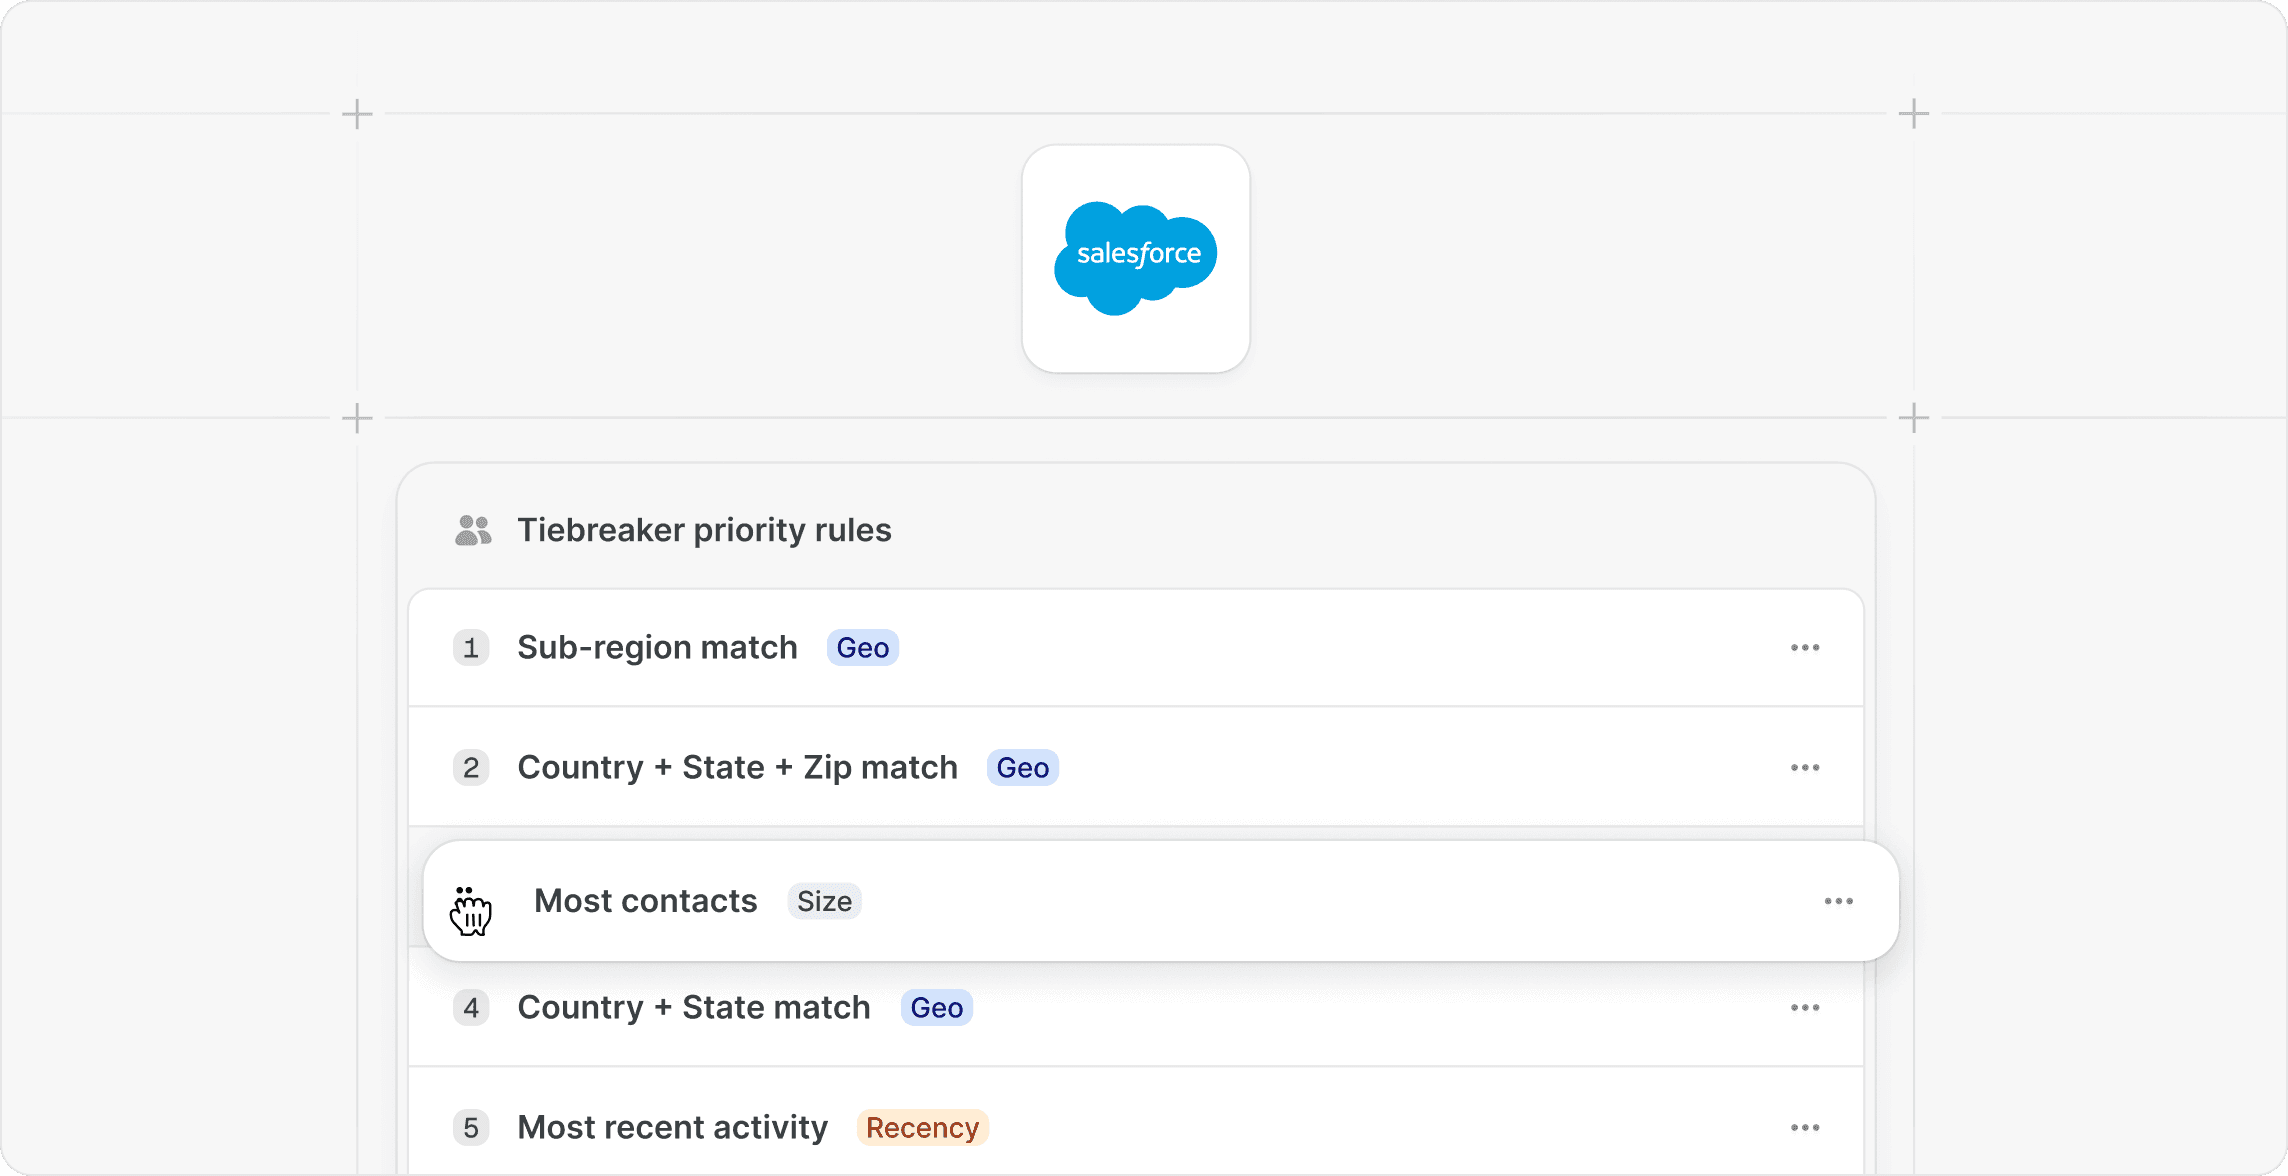2288x1176 pixels.
Task: Select the Most contacts rule label
Action: (x=646, y=901)
